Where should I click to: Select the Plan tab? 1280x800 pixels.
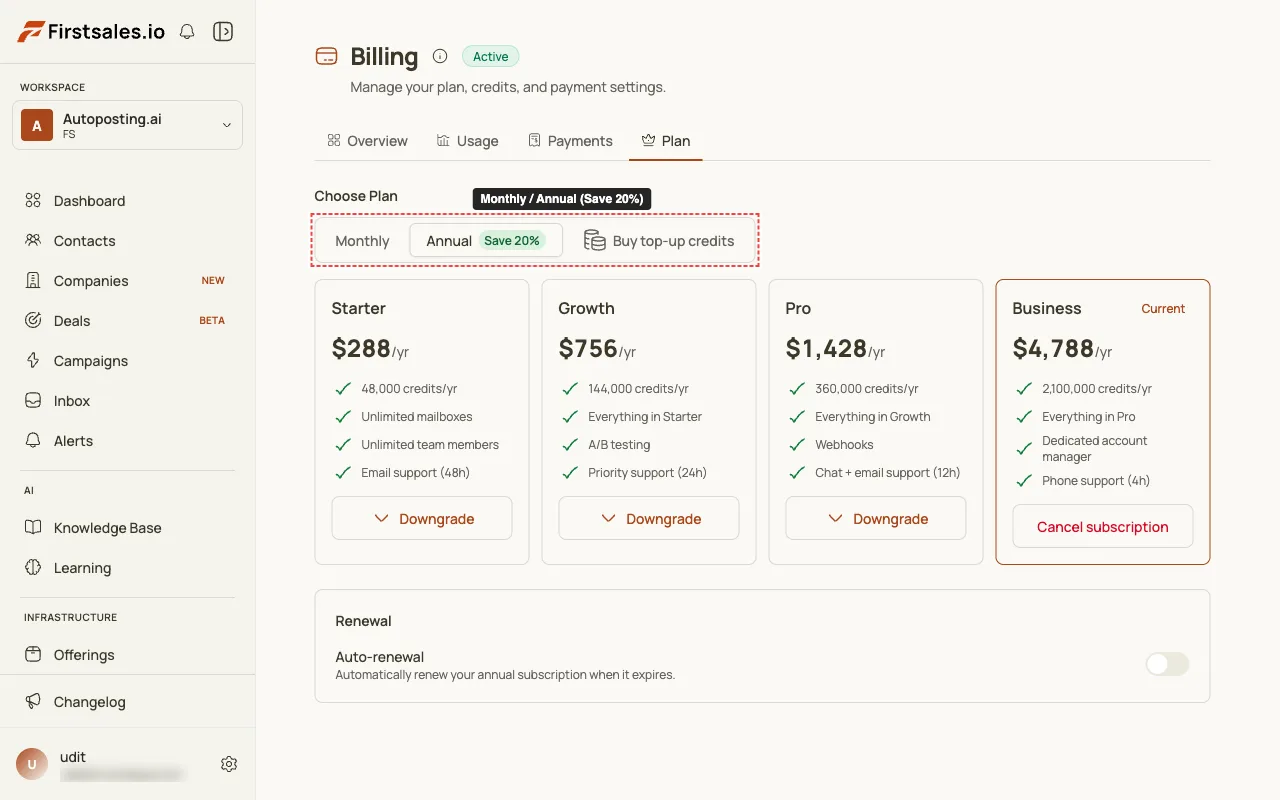pos(666,141)
